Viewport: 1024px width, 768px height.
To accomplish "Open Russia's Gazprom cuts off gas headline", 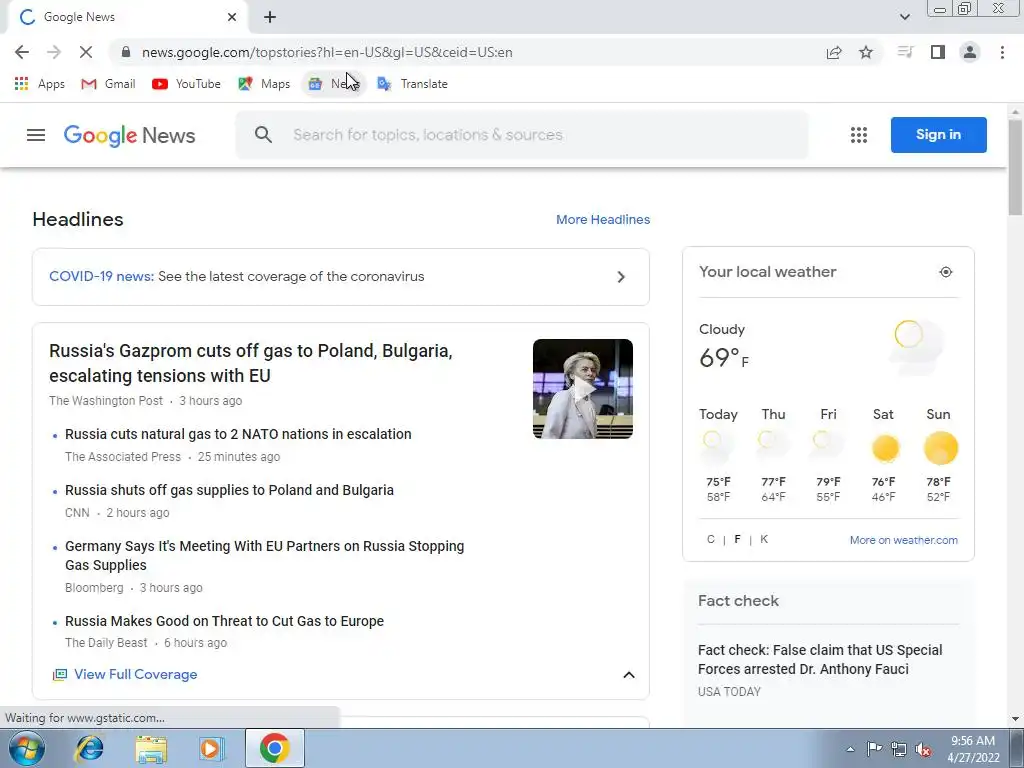I will pyautogui.click(x=251, y=363).
